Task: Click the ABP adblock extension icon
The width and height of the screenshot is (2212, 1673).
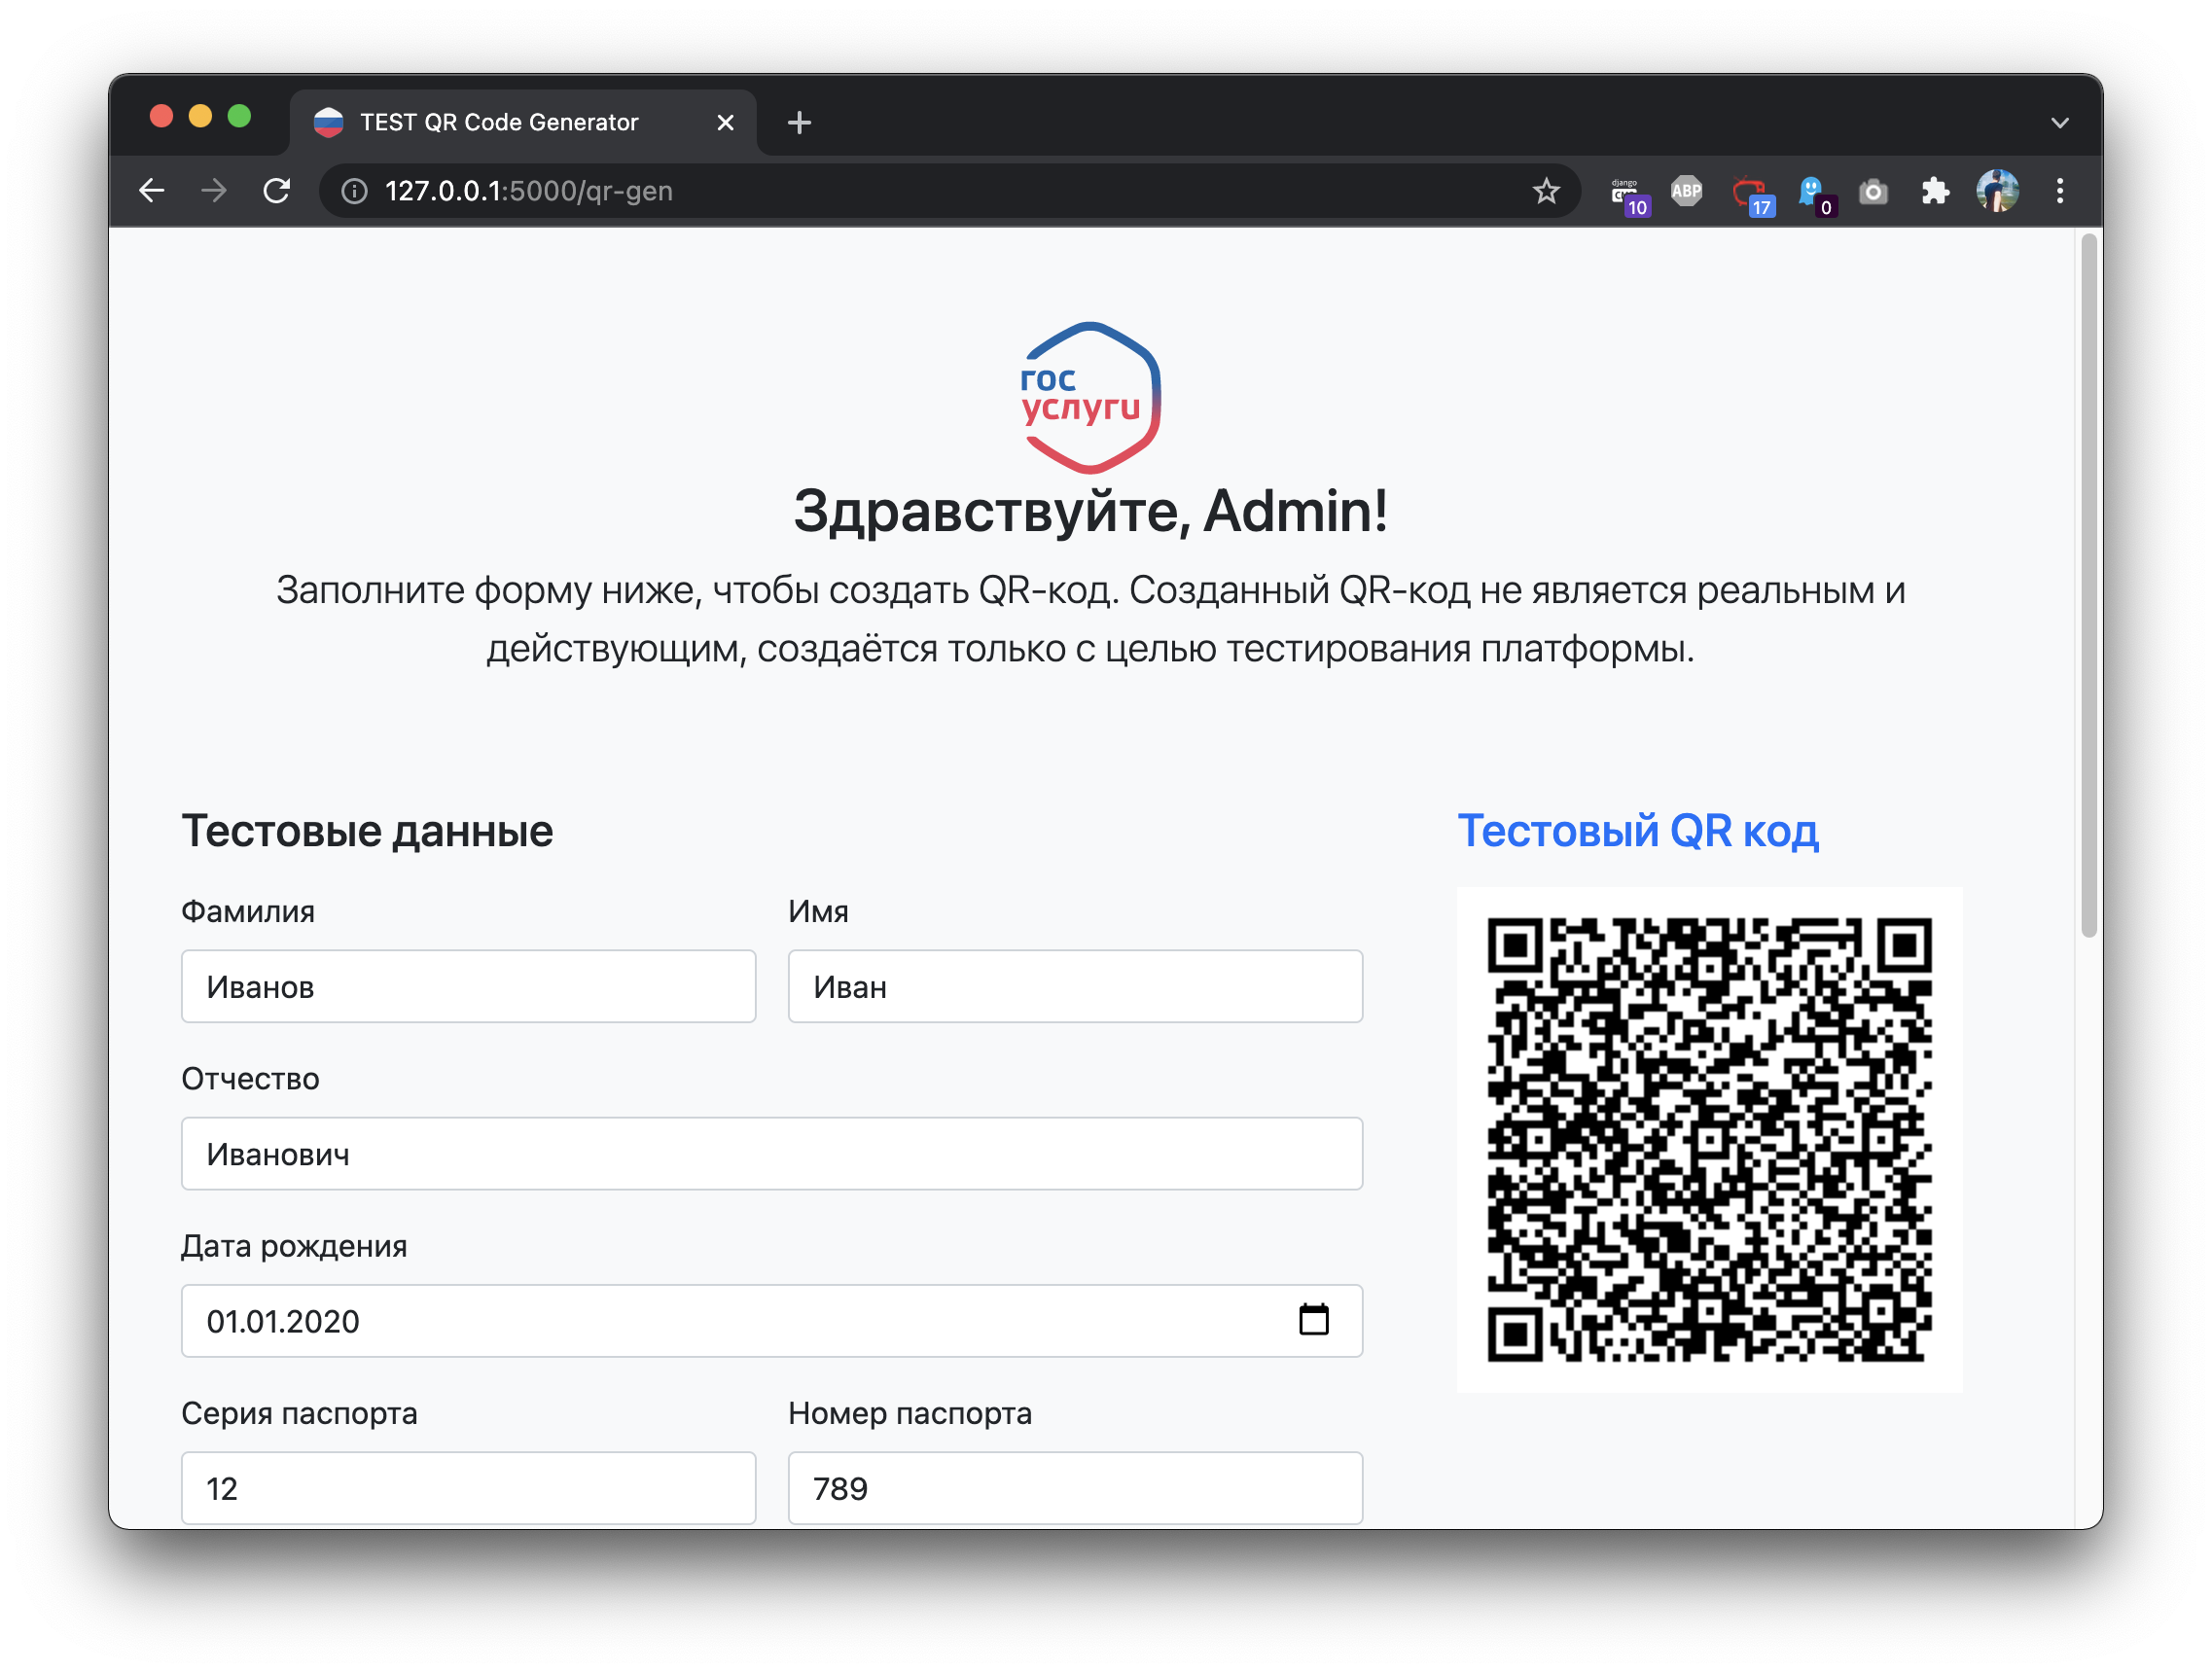Action: tap(1686, 190)
